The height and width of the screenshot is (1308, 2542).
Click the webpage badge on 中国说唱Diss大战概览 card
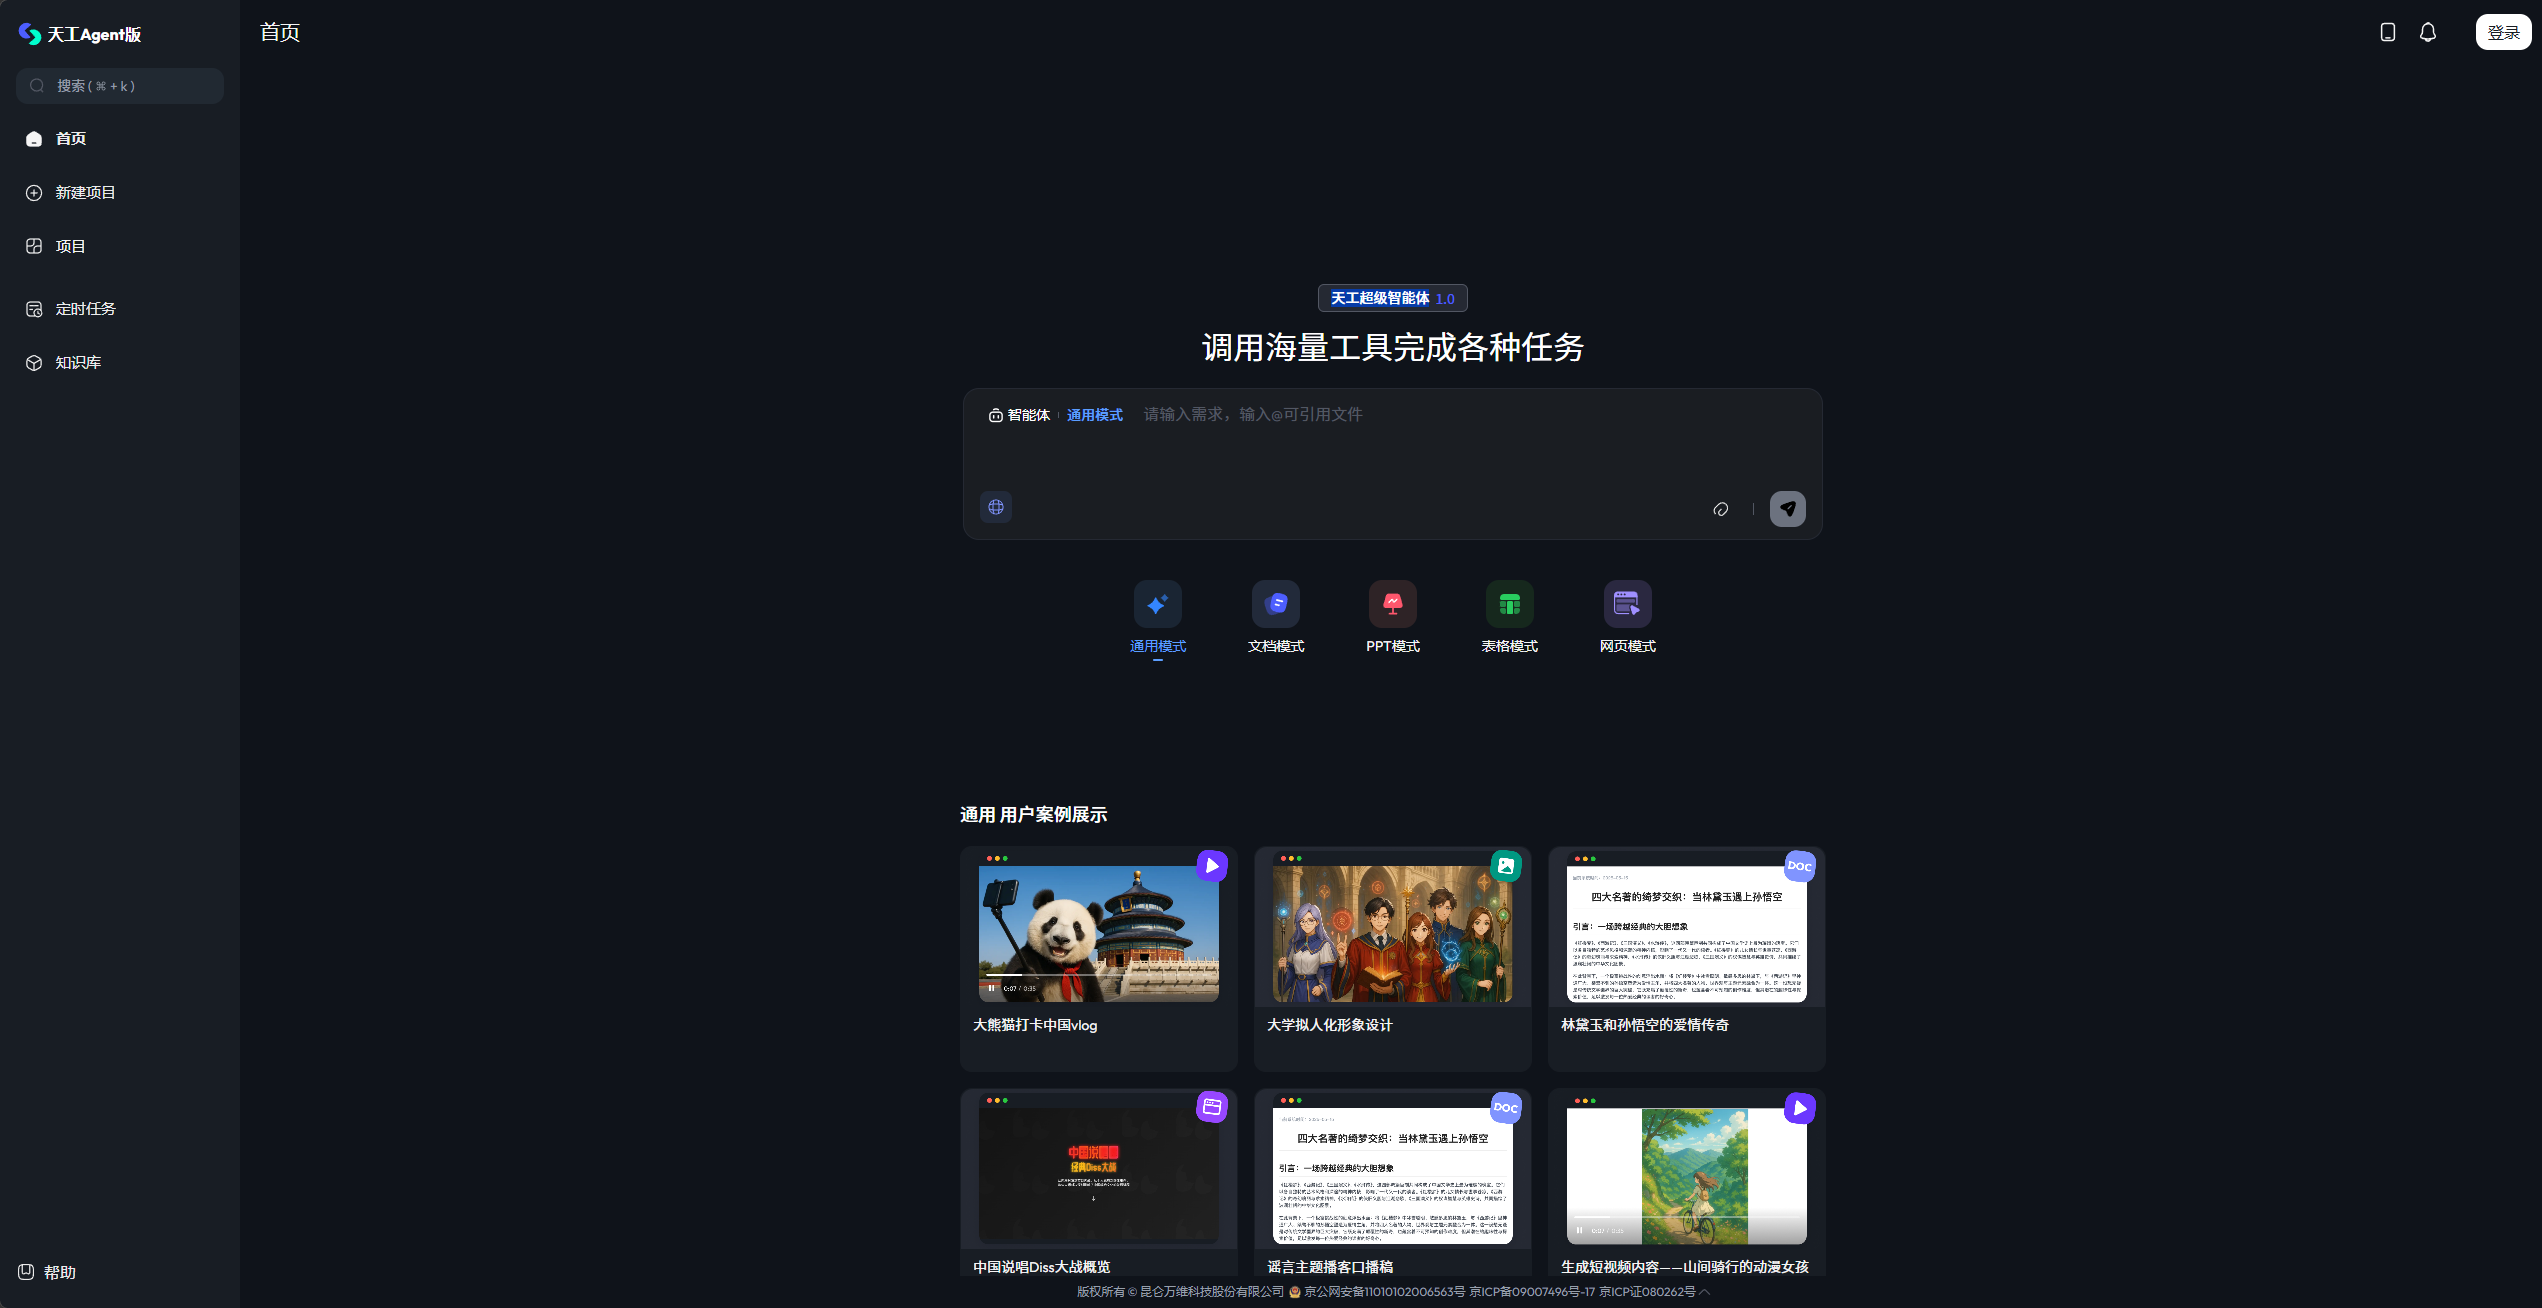(1212, 1107)
